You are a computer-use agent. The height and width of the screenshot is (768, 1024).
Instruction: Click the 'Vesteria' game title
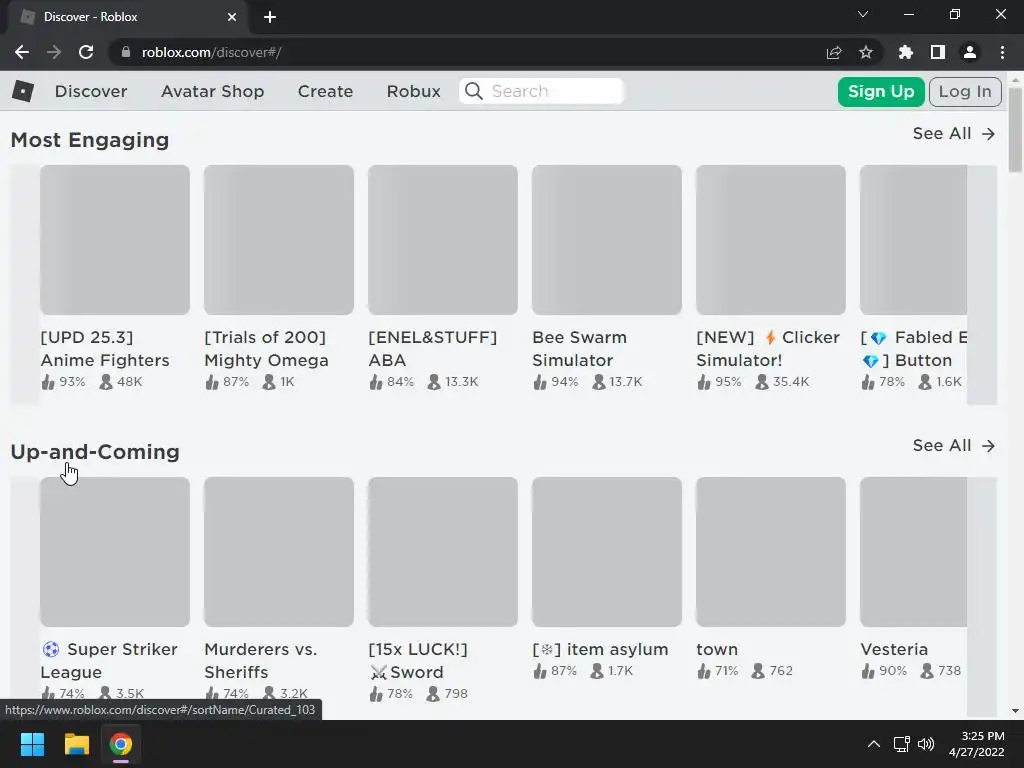(x=894, y=649)
